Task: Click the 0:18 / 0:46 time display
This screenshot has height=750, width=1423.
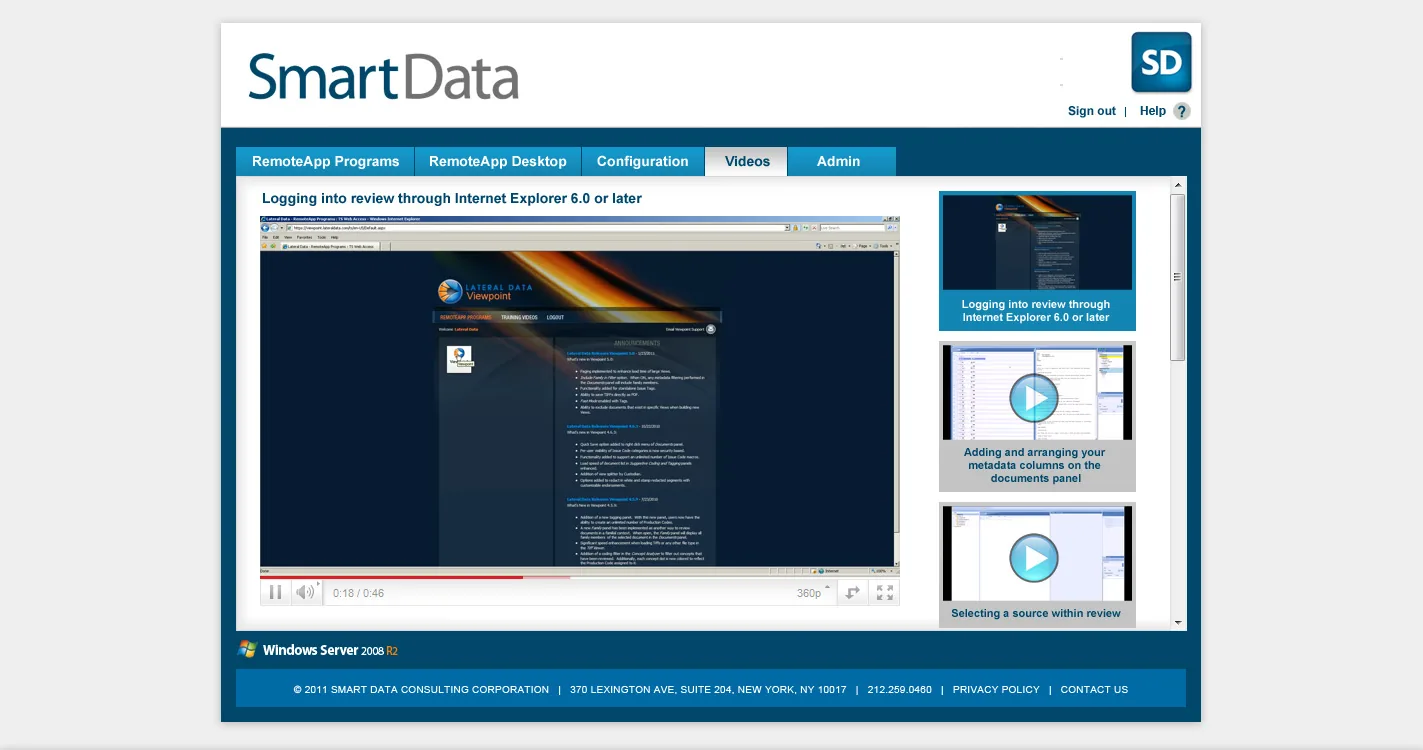Action: click(358, 593)
